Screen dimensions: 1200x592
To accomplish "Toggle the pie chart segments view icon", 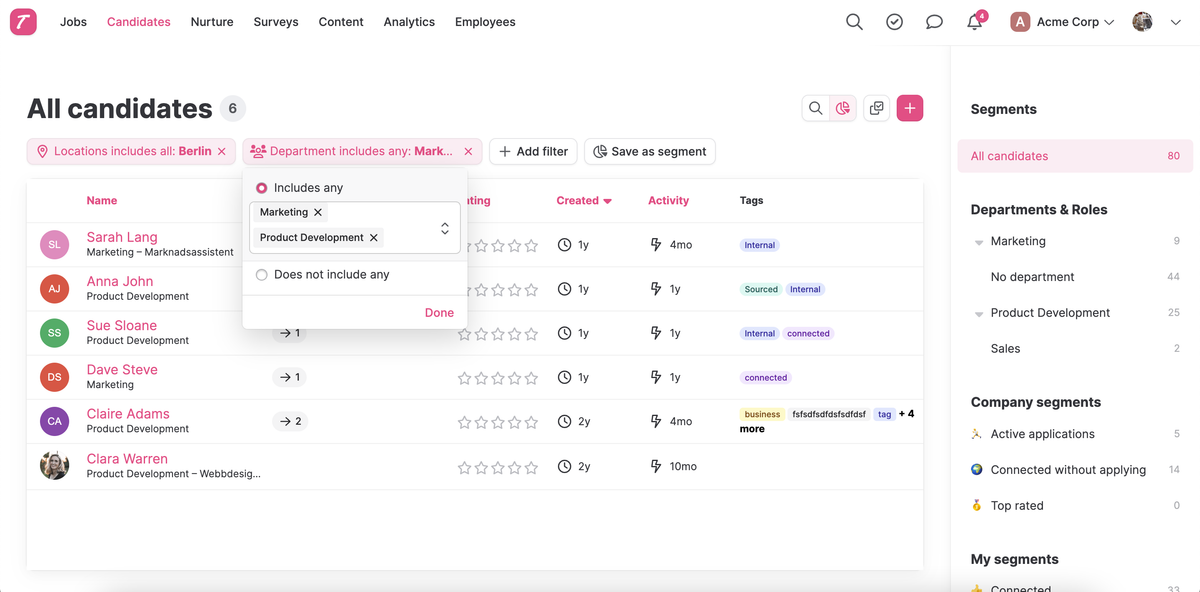I will click(x=843, y=108).
